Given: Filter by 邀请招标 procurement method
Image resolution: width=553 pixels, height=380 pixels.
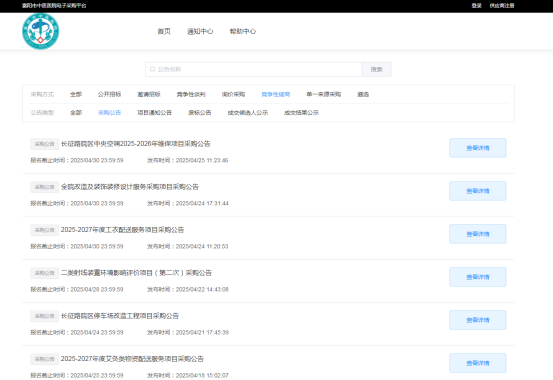Looking at the screenshot, I should click(149, 94).
